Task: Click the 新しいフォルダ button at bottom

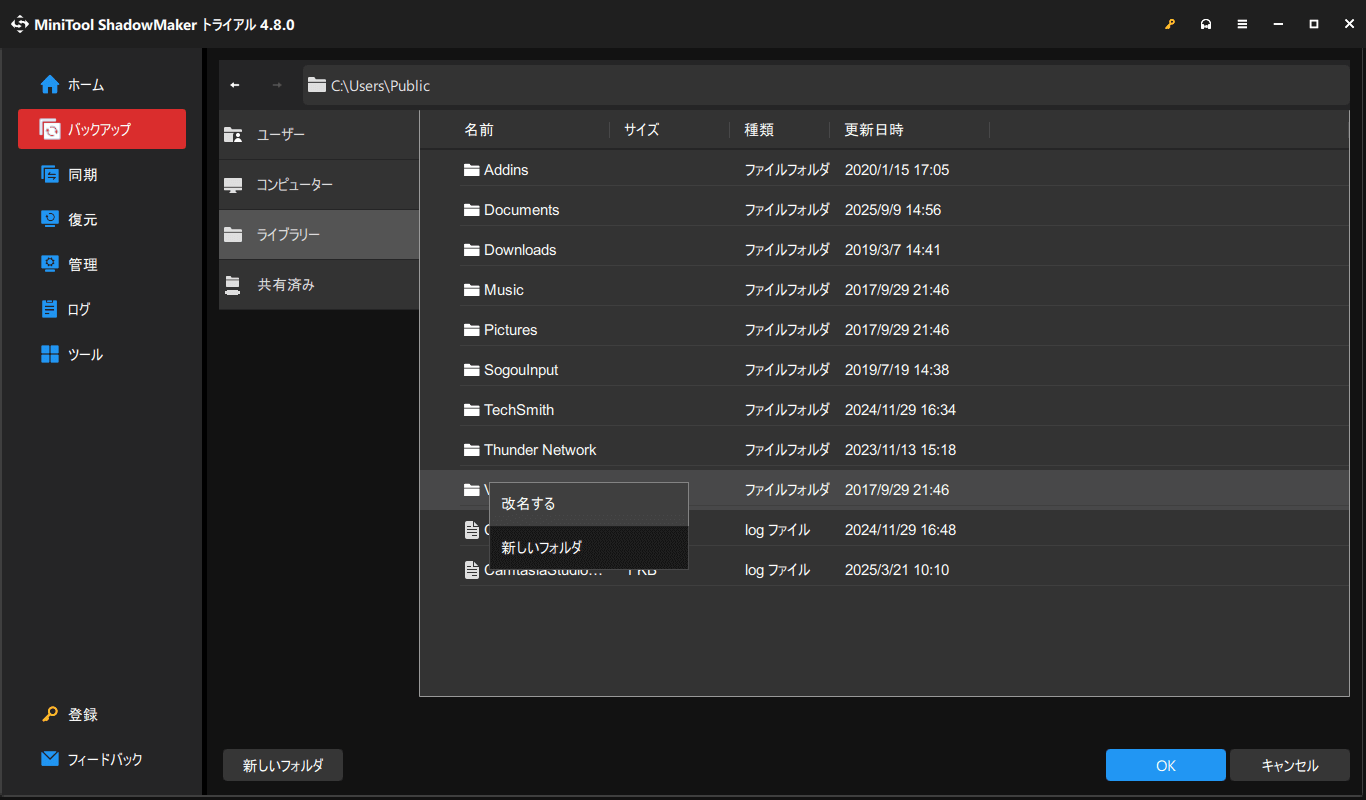Action: click(283, 765)
